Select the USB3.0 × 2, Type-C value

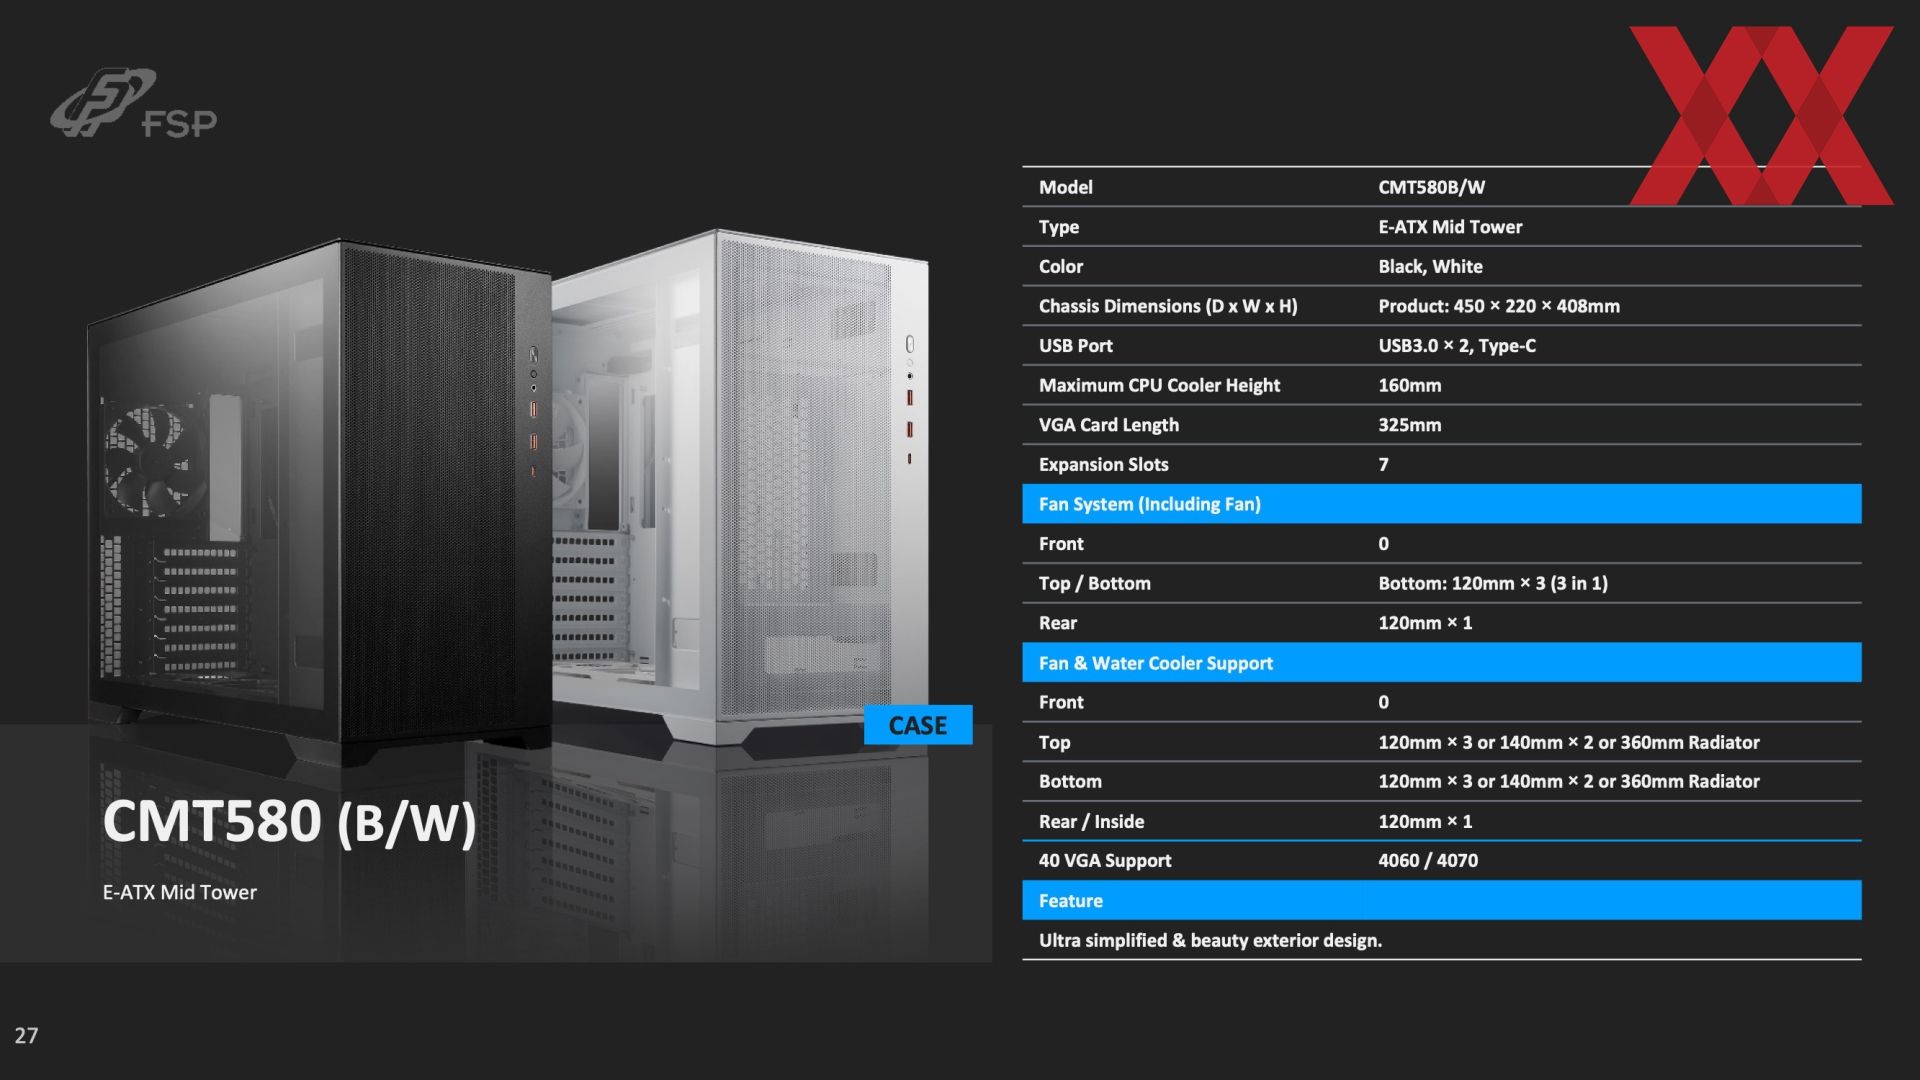coord(1456,346)
